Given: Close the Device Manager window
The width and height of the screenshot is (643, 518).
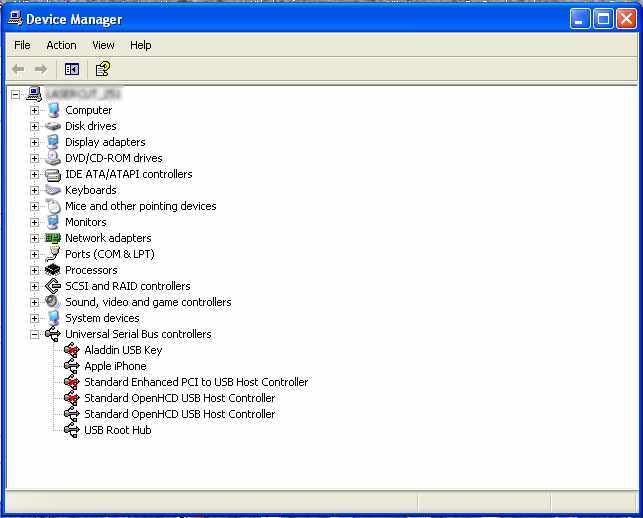Looking at the screenshot, I should tap(627, 19).
